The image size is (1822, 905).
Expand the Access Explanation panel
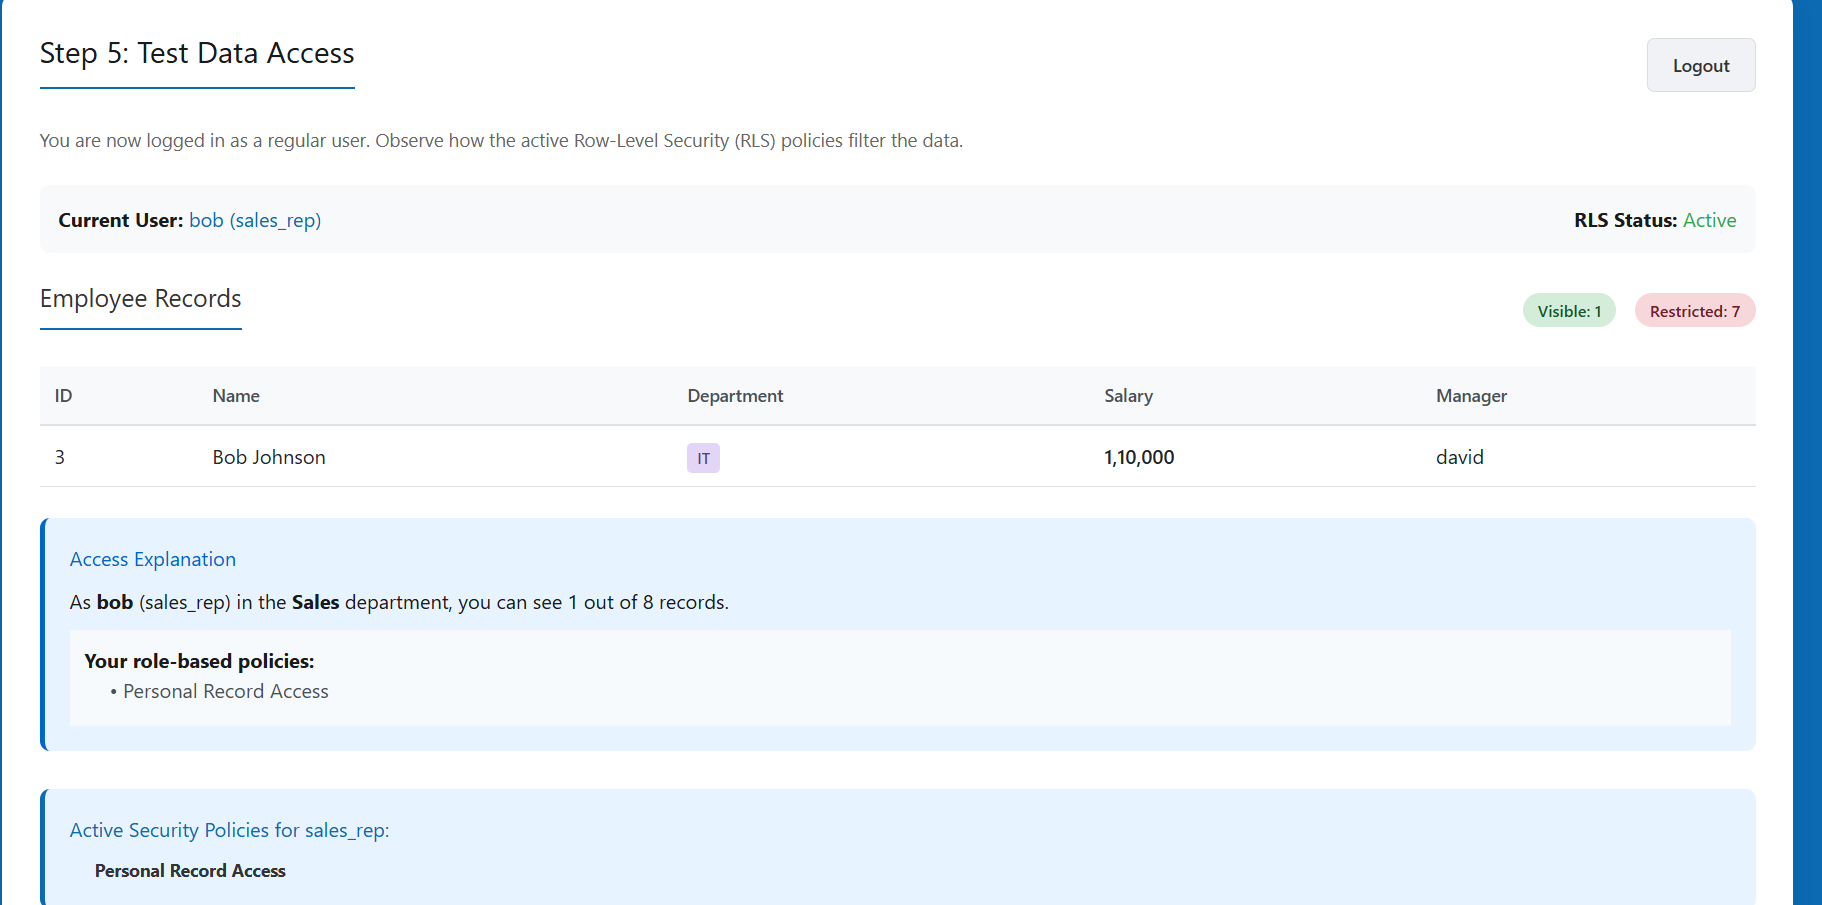(x=152, y=559)
